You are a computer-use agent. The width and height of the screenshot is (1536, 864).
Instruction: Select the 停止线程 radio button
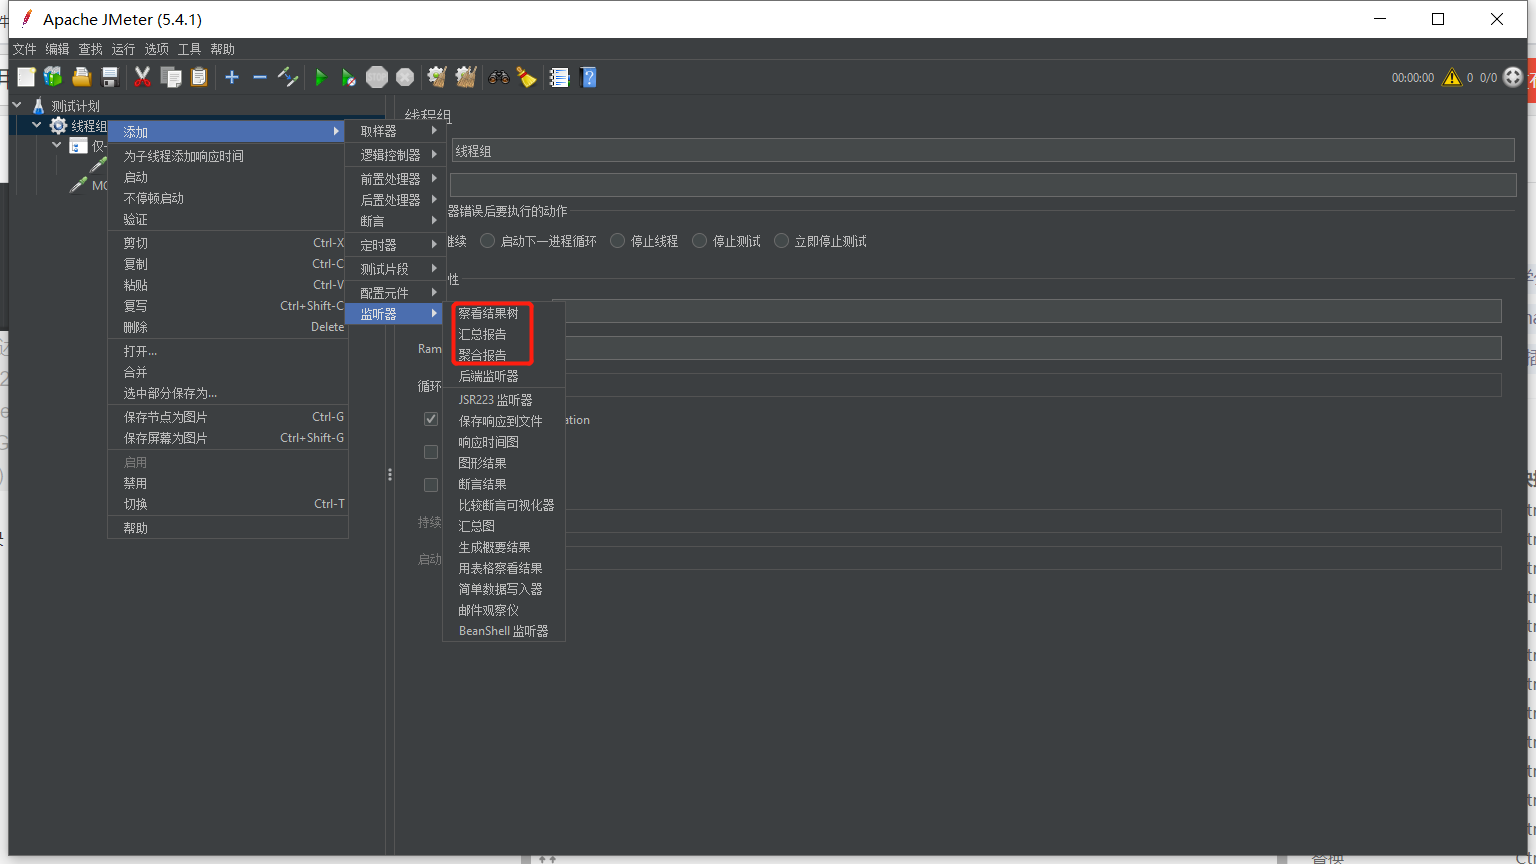tap(617, 240)
